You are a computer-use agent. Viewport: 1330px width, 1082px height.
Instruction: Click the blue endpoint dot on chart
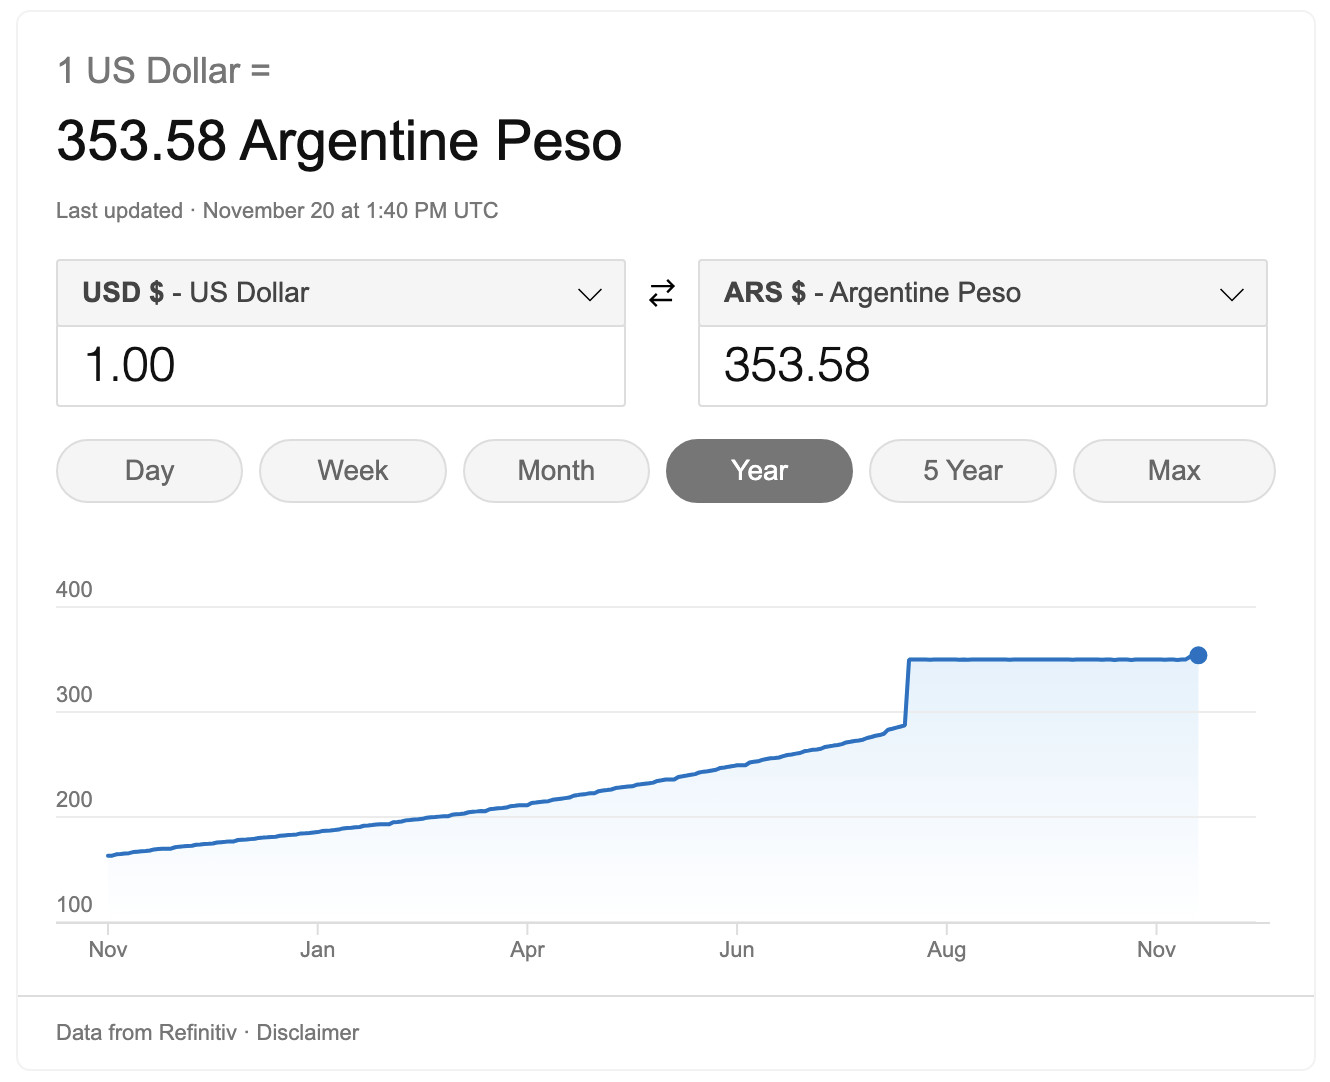[x=1198, y=656]
